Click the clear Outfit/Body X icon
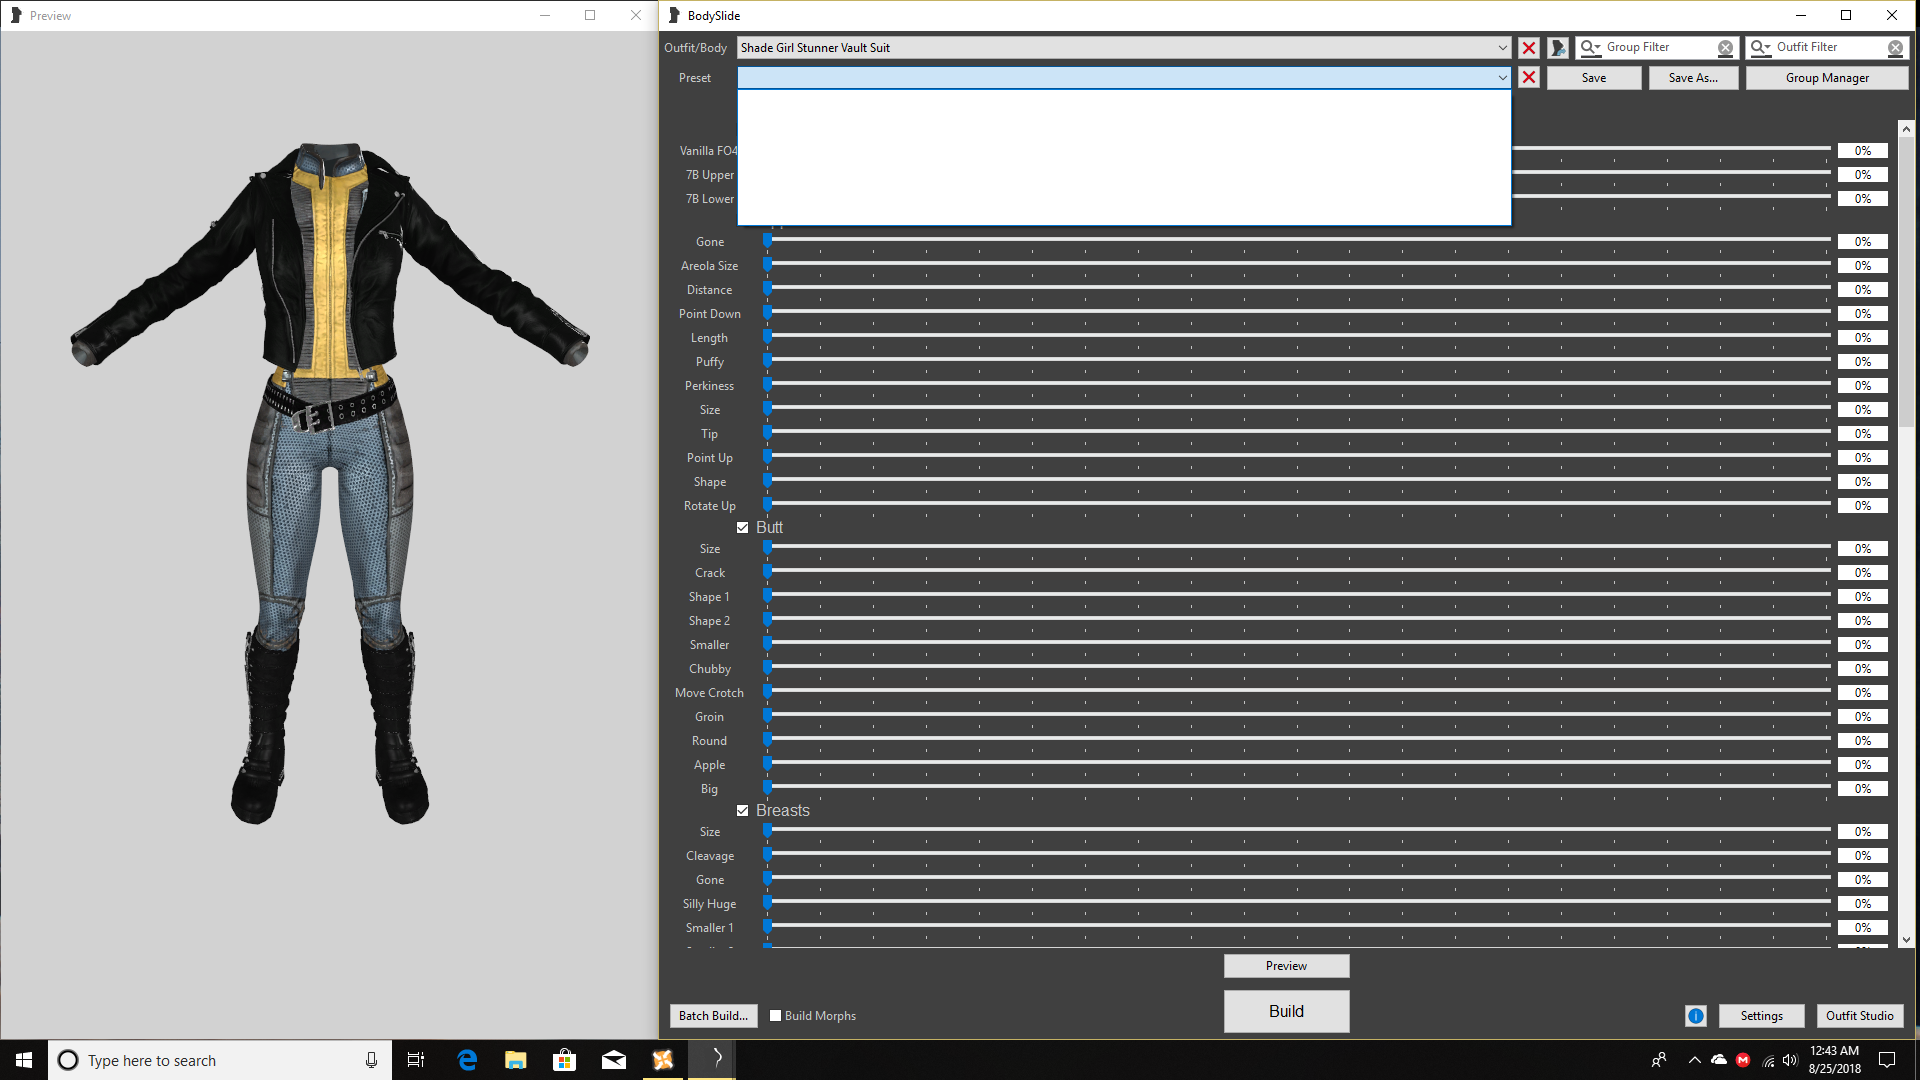Viewport: 1920px width, 1080px height. click(x=1527, y=47)
